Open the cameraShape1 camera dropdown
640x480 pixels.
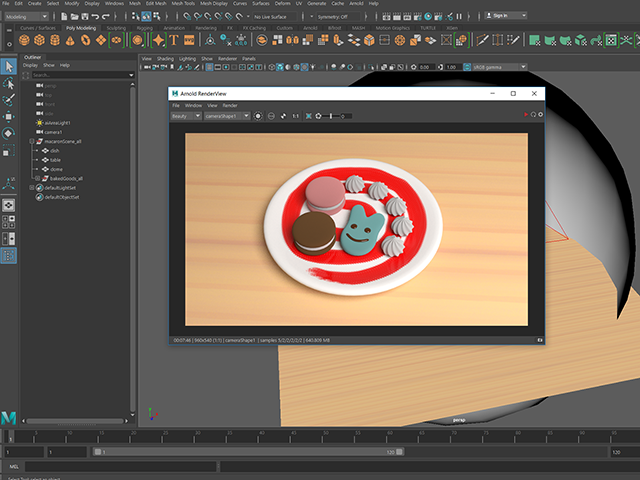pyautogui.click(x=227, y=116)
